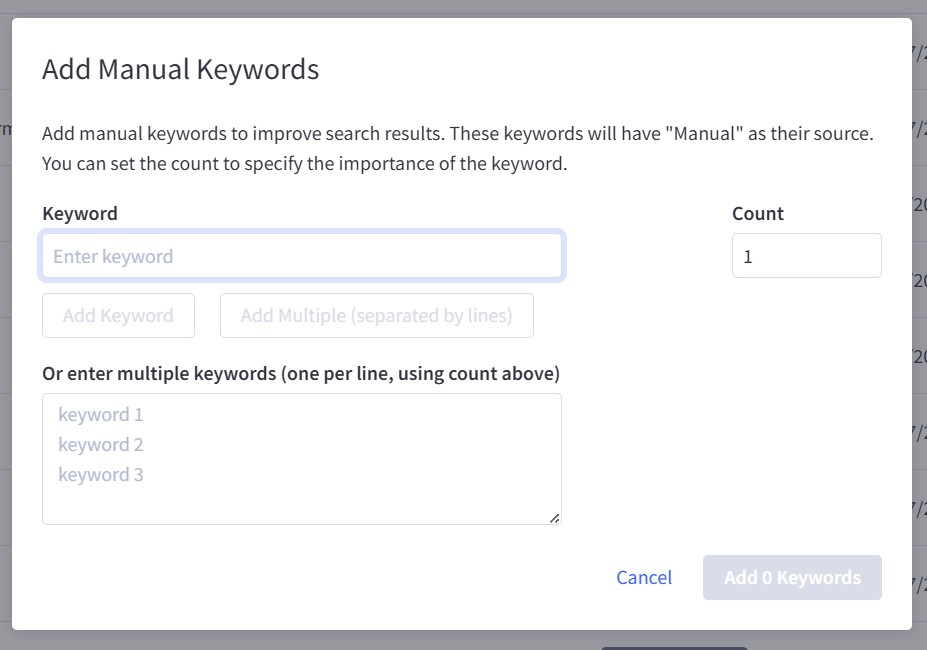Viewport: 927px width, 650px height.
Task: Click the Add Manual Keywords heading
Action: [180, 69]
